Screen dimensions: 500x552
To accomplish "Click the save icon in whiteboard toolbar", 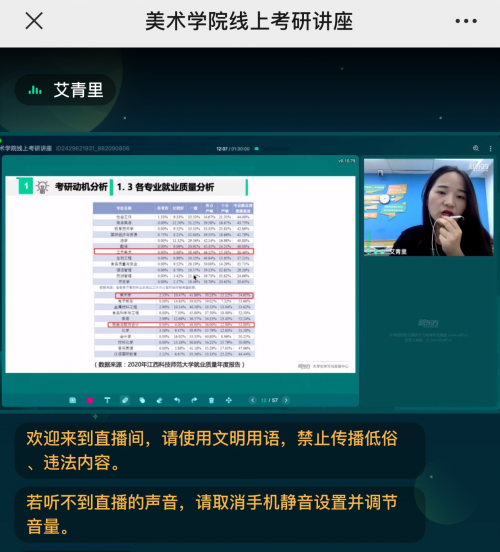I will pyautogui.click(x=73, y=400).
